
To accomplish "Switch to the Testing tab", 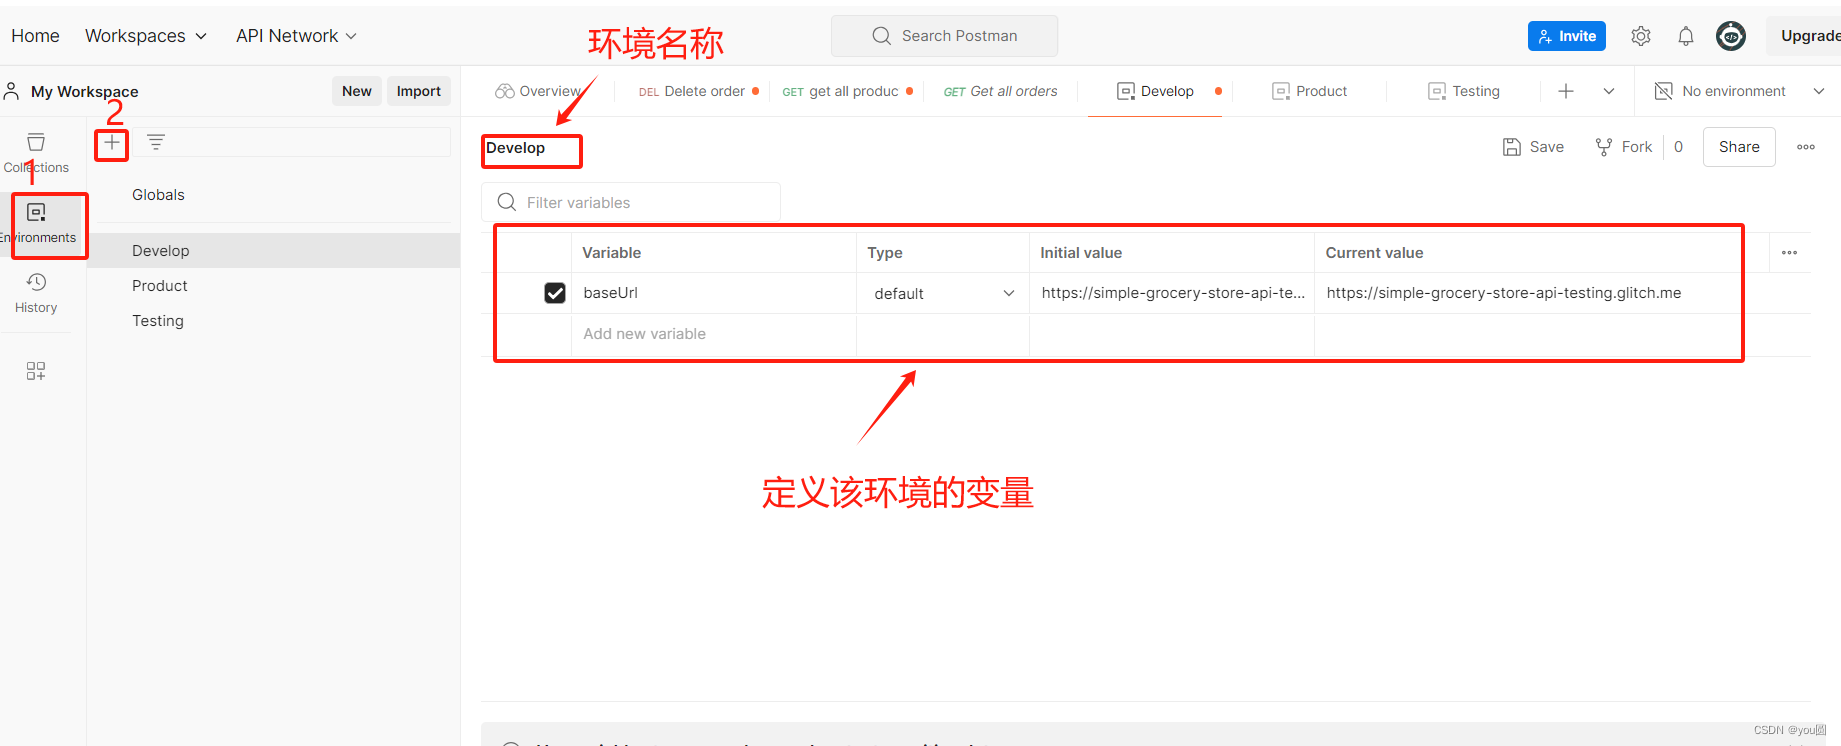I will [x=1464, y=91].
